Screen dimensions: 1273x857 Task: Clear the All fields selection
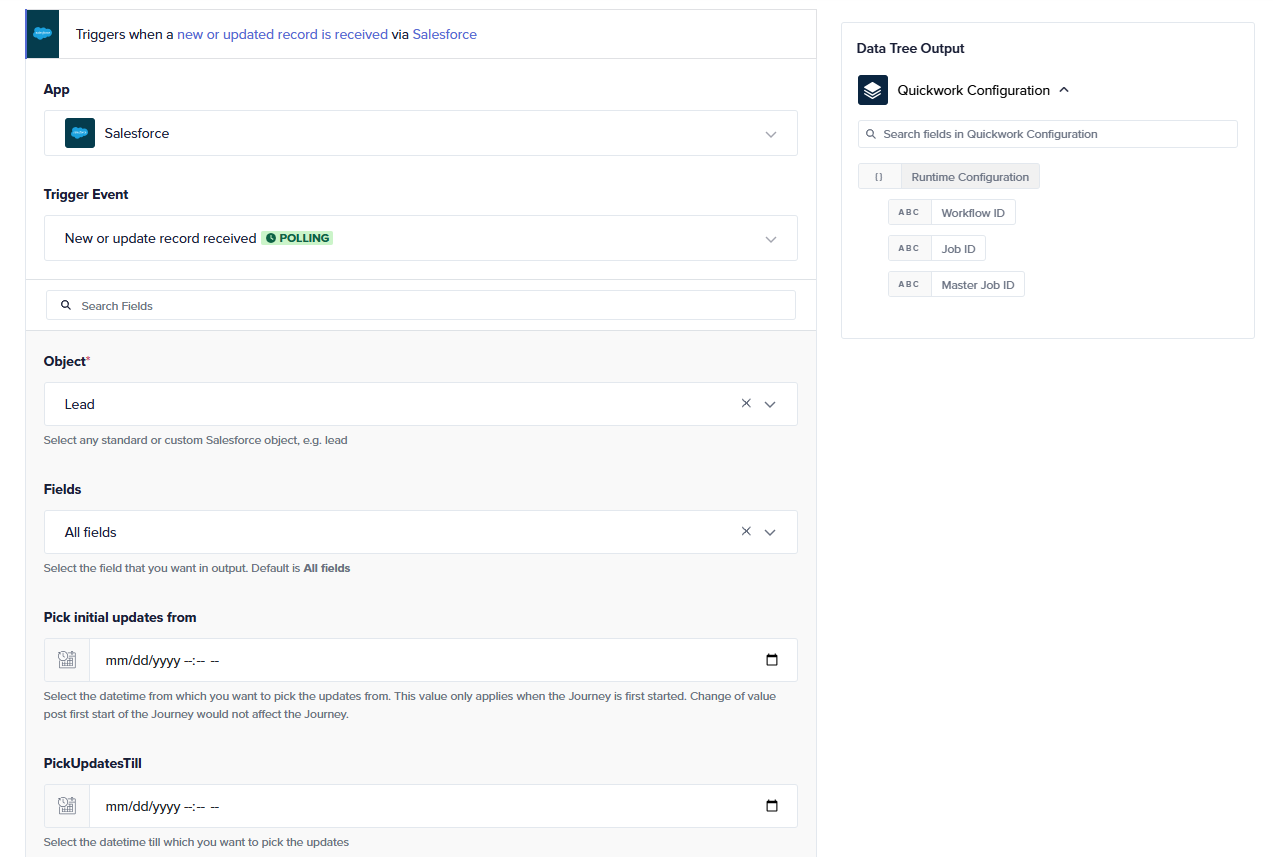click(746, 532)
